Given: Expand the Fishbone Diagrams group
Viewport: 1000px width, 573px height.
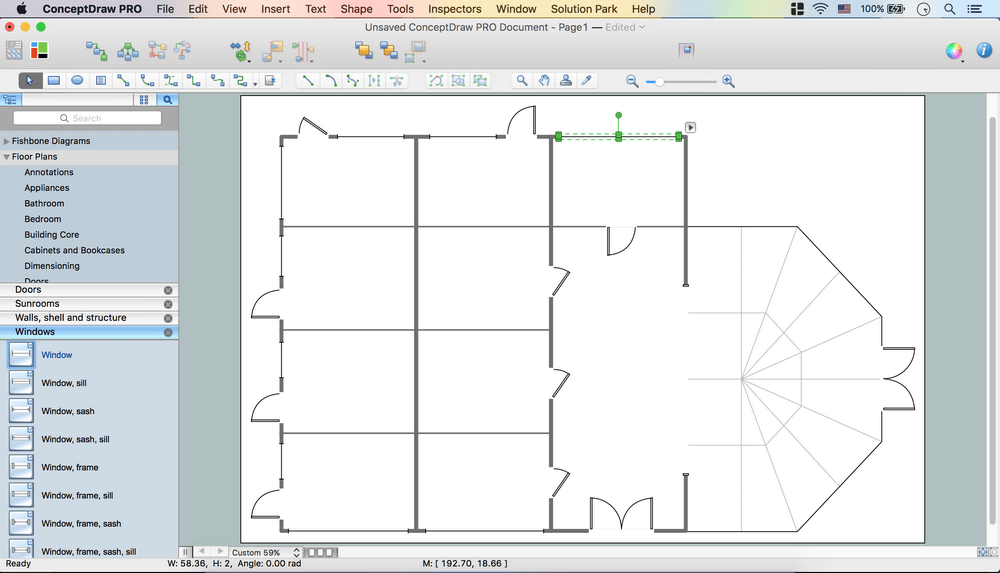Looking at the screenshot, I should (x=7, y=142).
